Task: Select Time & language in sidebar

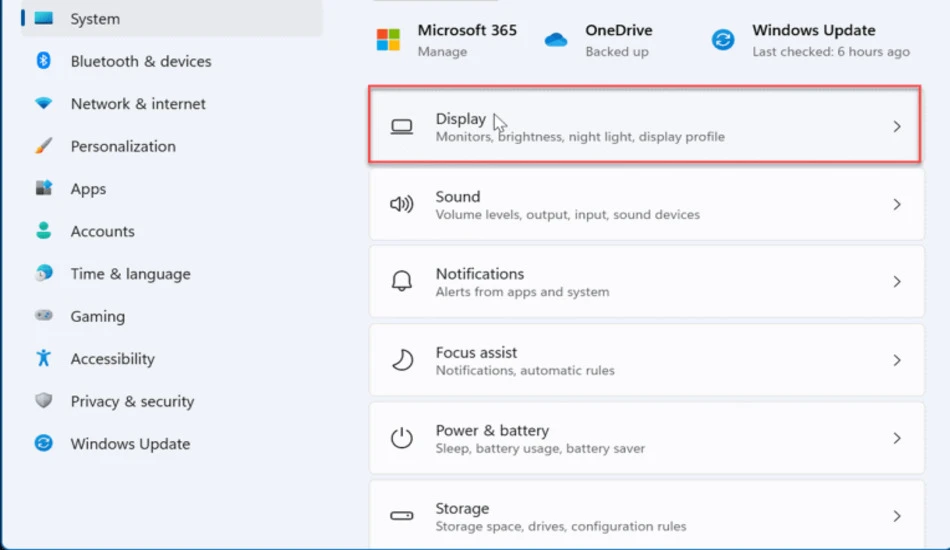Action: (130, 274)
